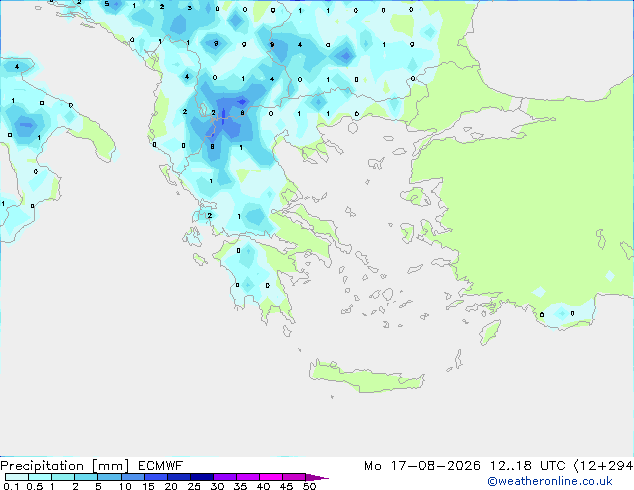Click the over-50 mm legend arrow tip

[x=317, y=477]
